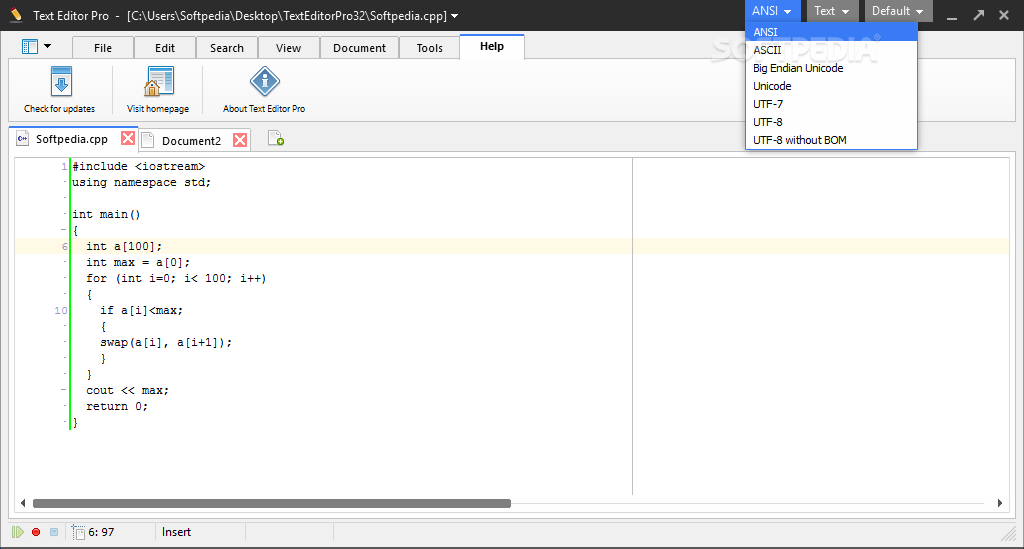Click the caret position icon in status bar

(x=78, y=533)
